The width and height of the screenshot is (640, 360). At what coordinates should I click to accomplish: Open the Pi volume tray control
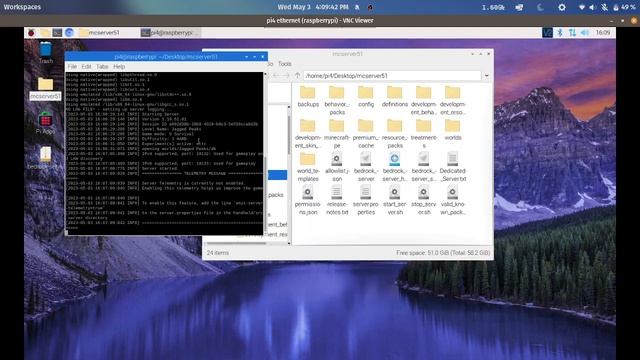click(x=585, y=33)
